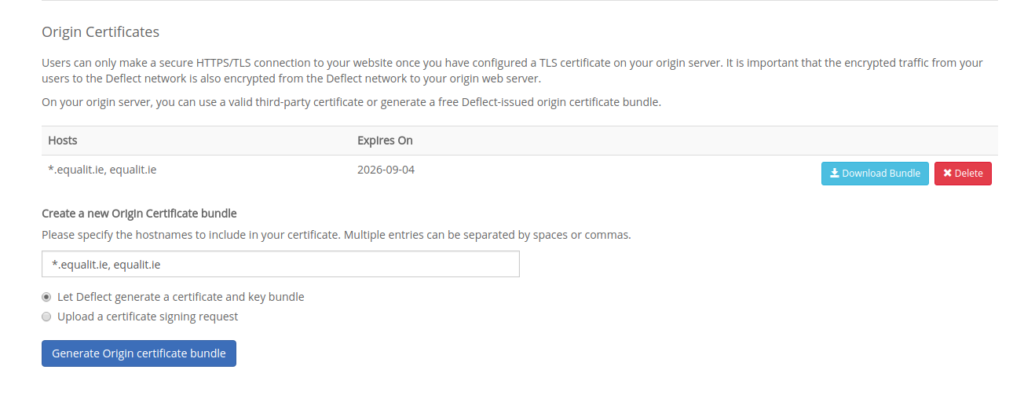The image size is (1024, 399).
Task: Focus the hostnames input field
Action: tap(280, 264)
